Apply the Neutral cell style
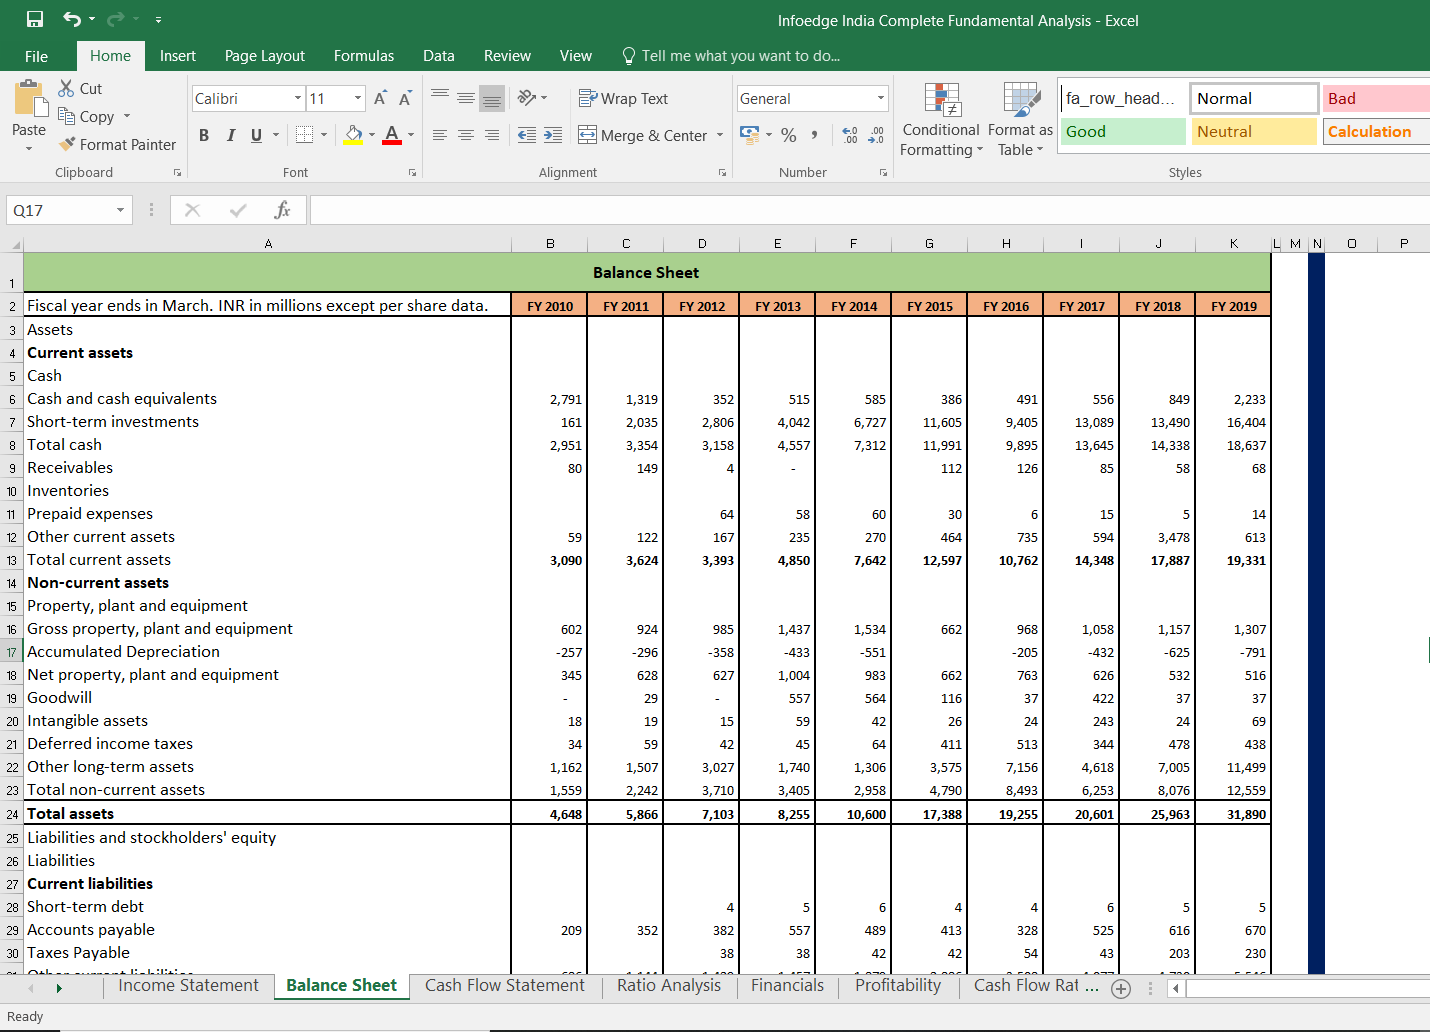Screen dimensions: 1430x1032 tap(1254, 131)
